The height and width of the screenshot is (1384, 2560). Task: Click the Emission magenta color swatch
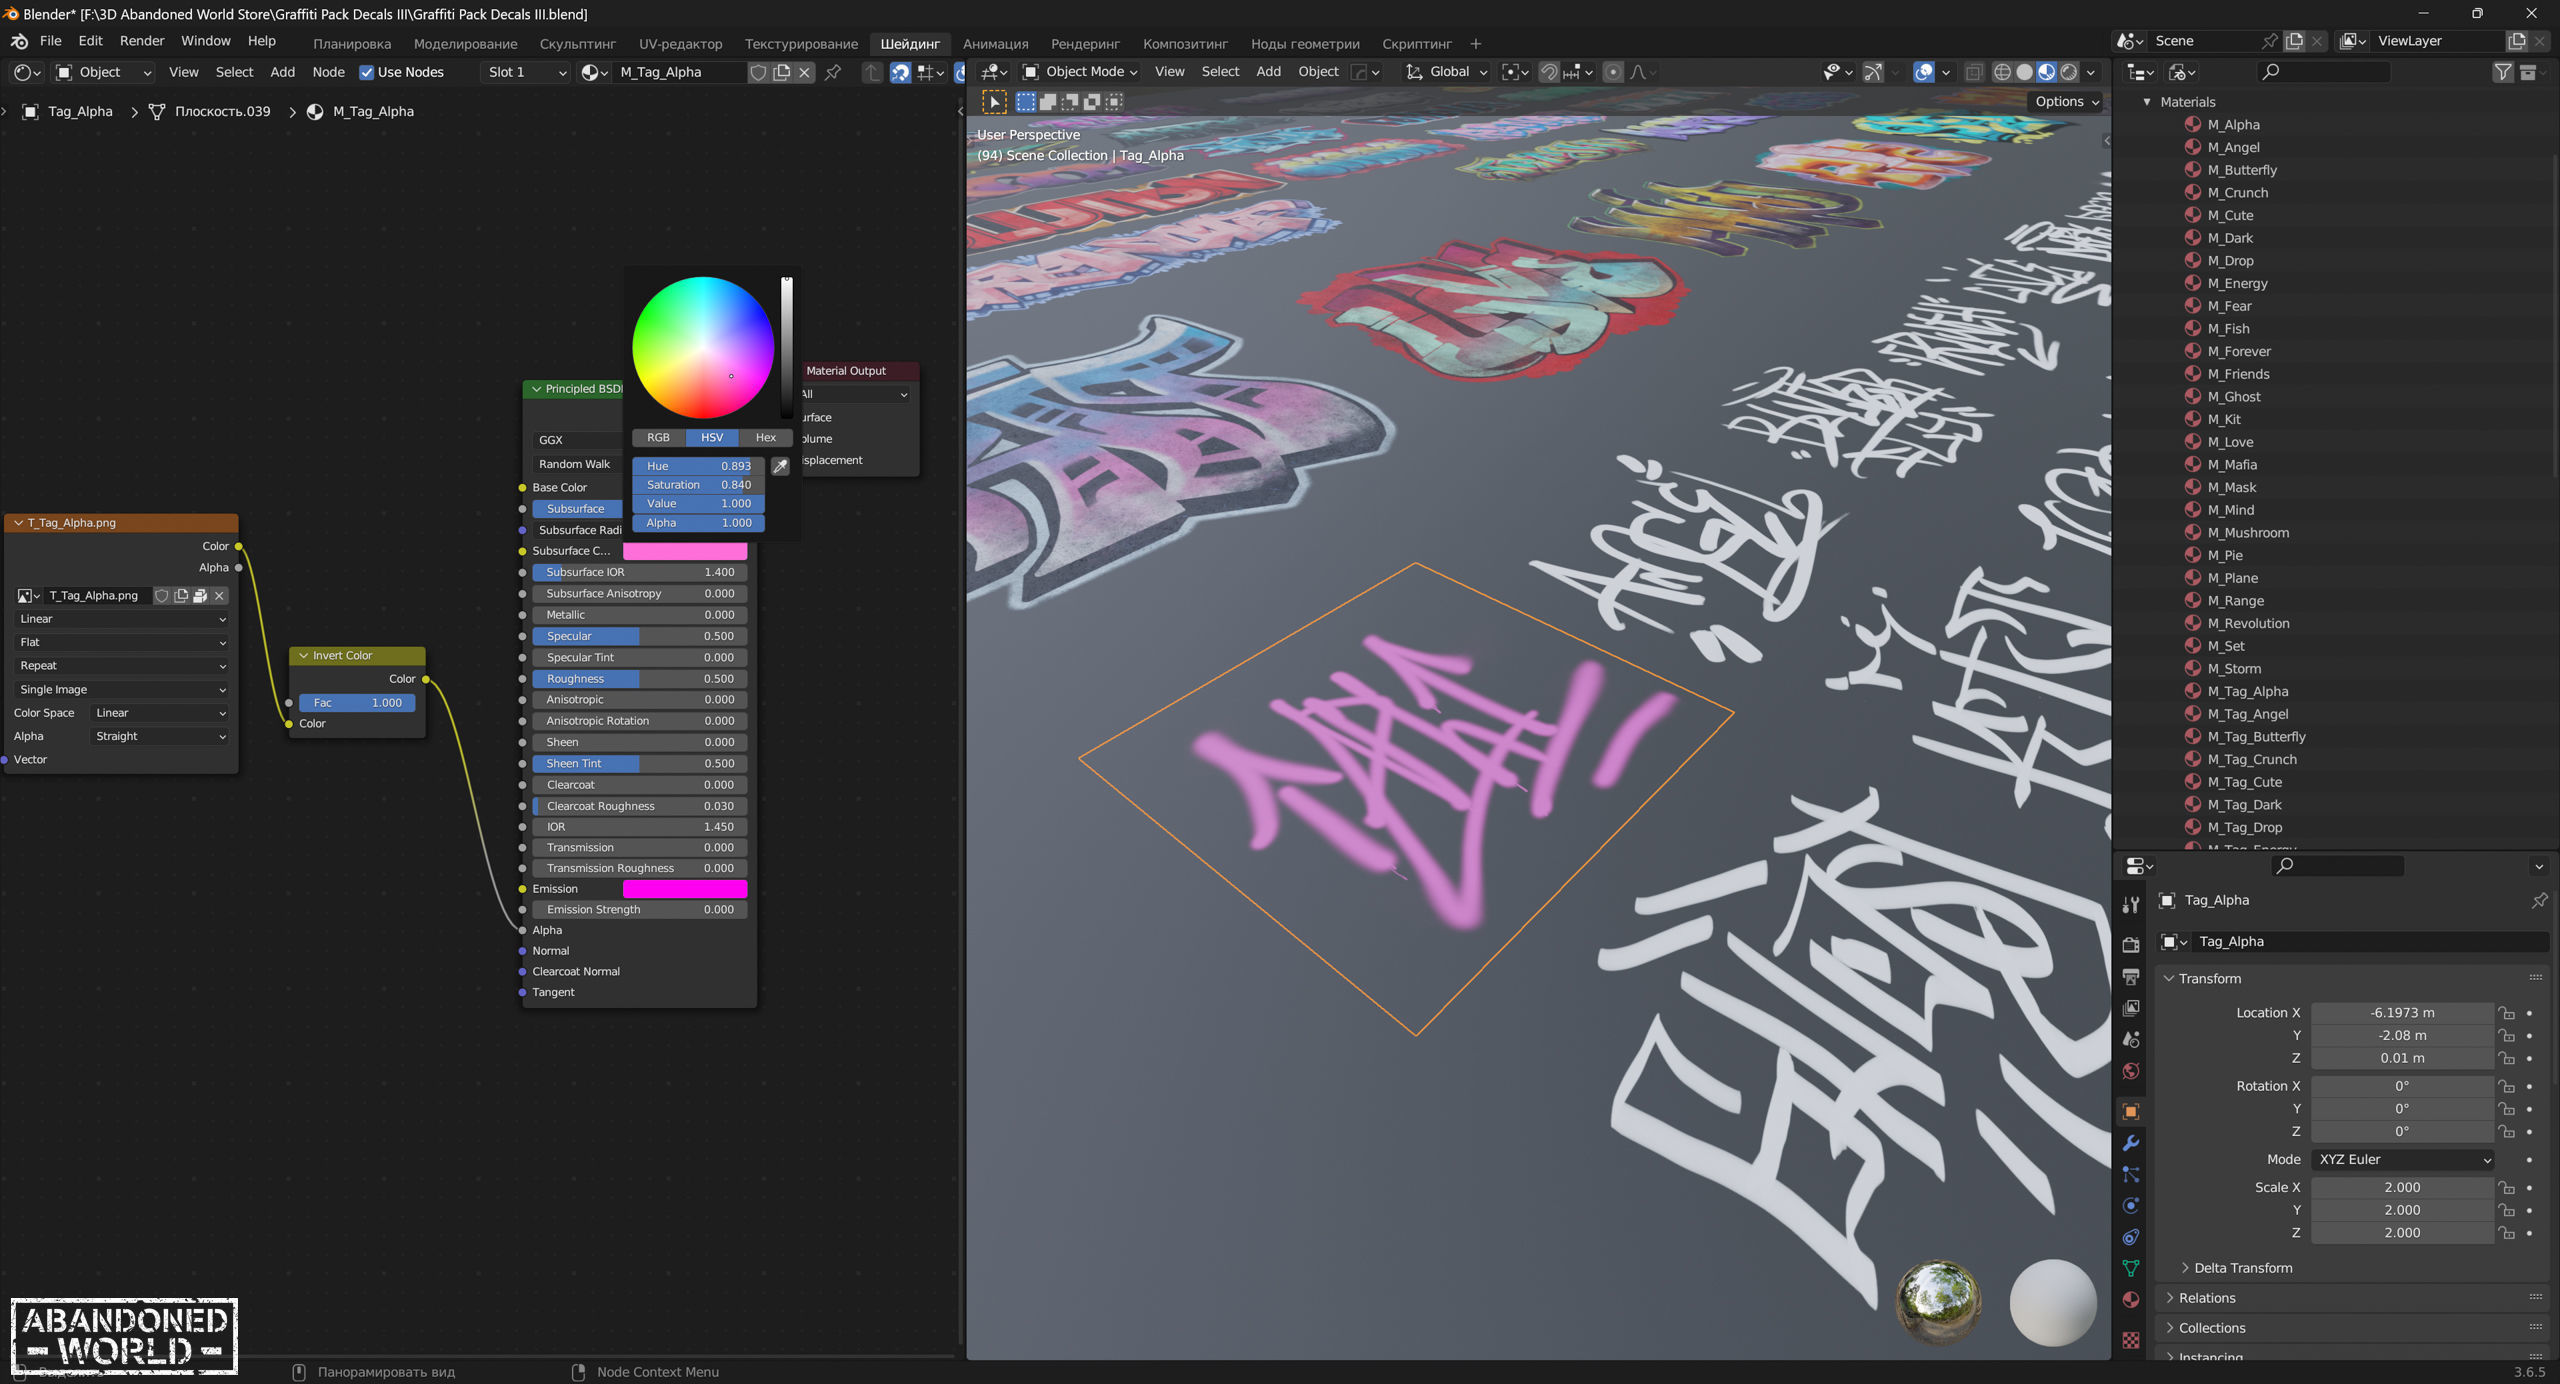[x=685, y=889]
